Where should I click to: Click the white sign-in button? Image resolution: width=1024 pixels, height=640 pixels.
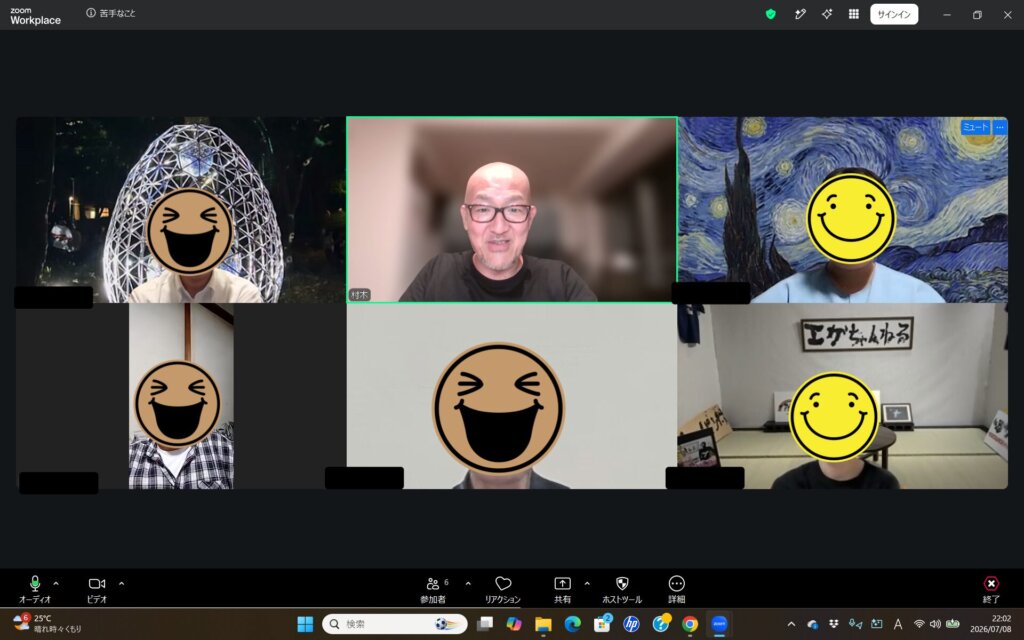(894, 14)
